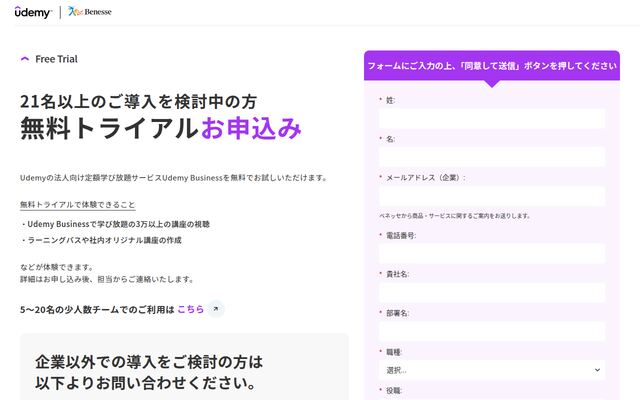The height and width of the screenshot is (400, 640).
Task: Click into the 部署名 input field
Action: (492, 331)
